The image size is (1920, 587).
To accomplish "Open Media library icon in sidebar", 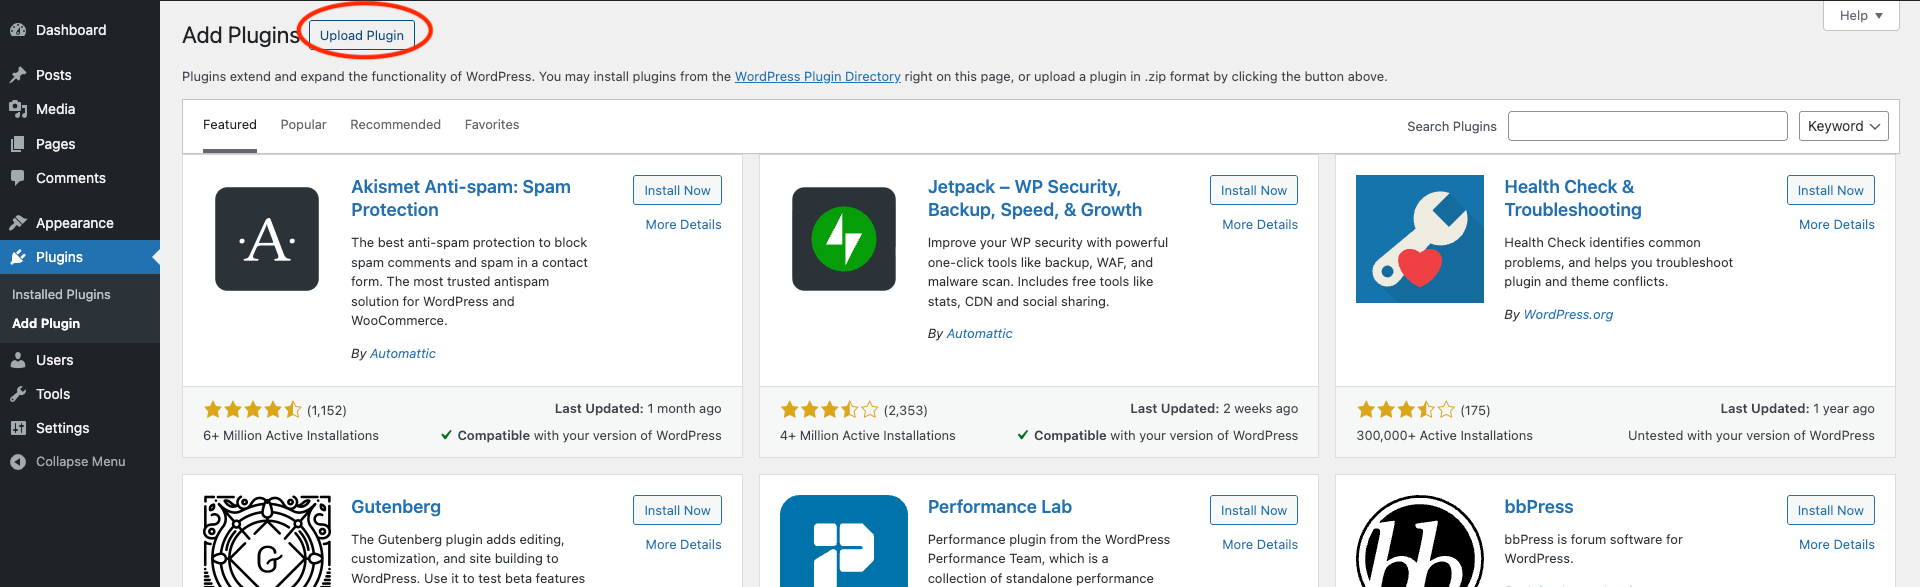I will [x=18, y=109].
